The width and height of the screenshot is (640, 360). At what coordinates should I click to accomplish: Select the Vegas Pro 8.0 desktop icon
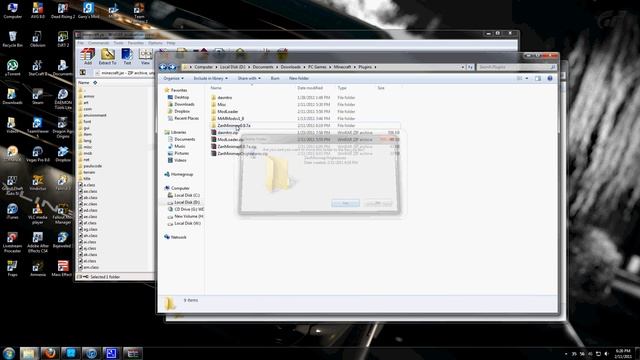pyautogui.click(x=38, y=154)
